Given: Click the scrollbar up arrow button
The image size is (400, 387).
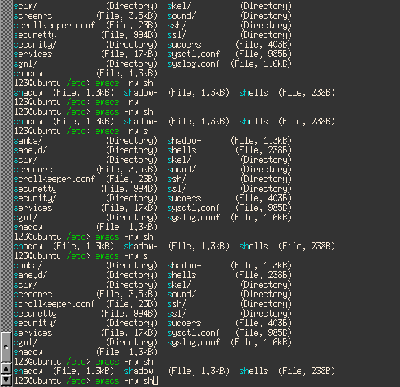Looking at the screenshot, I should pos(6,369).
